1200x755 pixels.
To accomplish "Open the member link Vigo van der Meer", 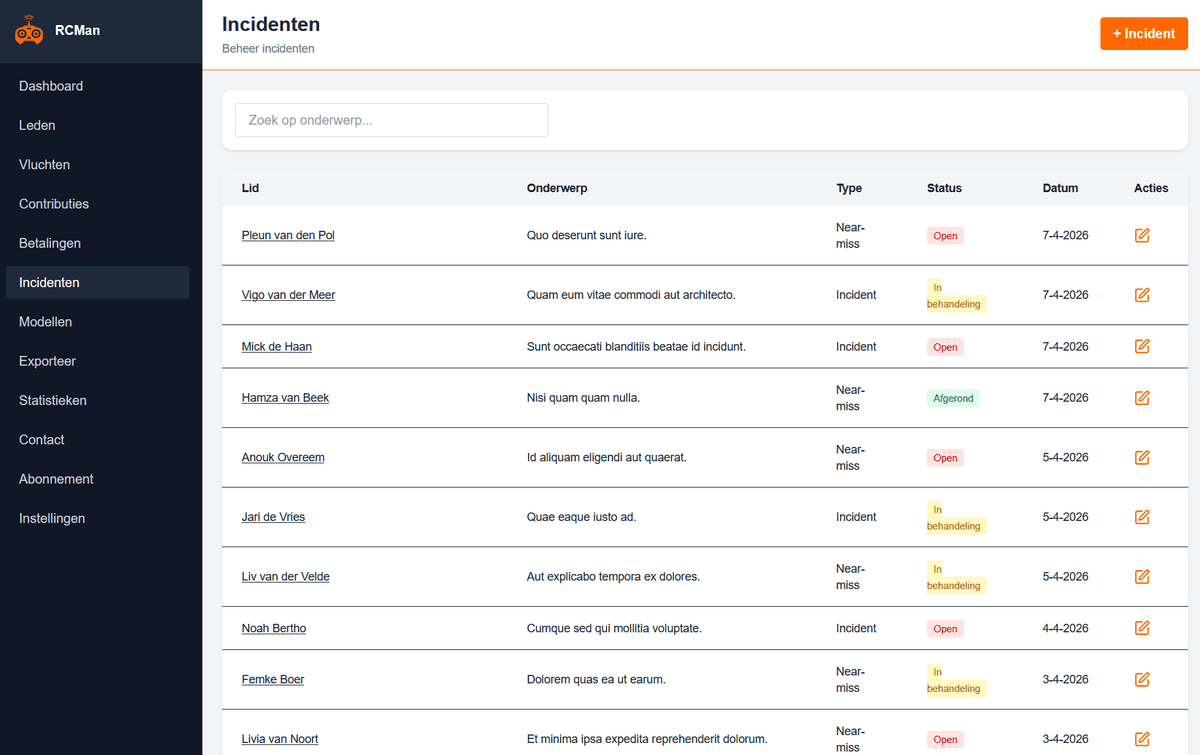I will pyautogui.click(x=288, y=294).
